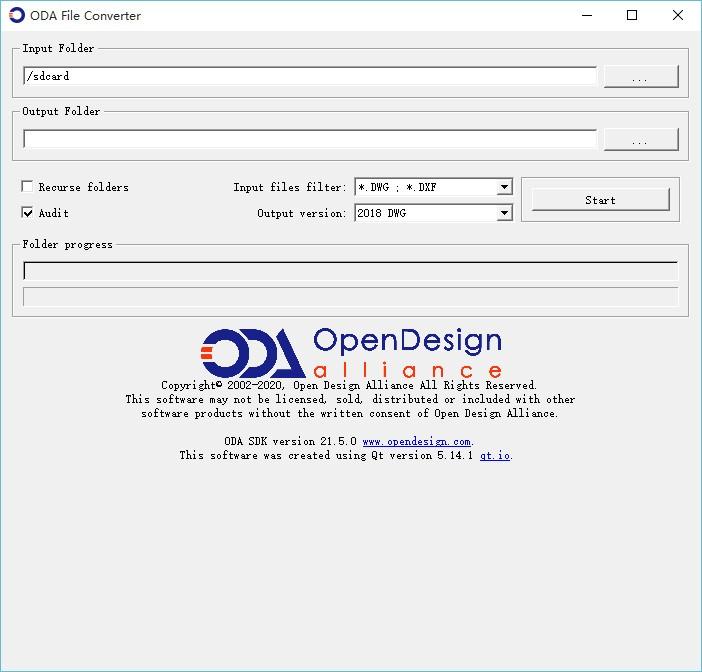Minimize the ODA File Converter window
This screenshot has height=672, width=702.
pyautogui.click(x=587, y=15)
